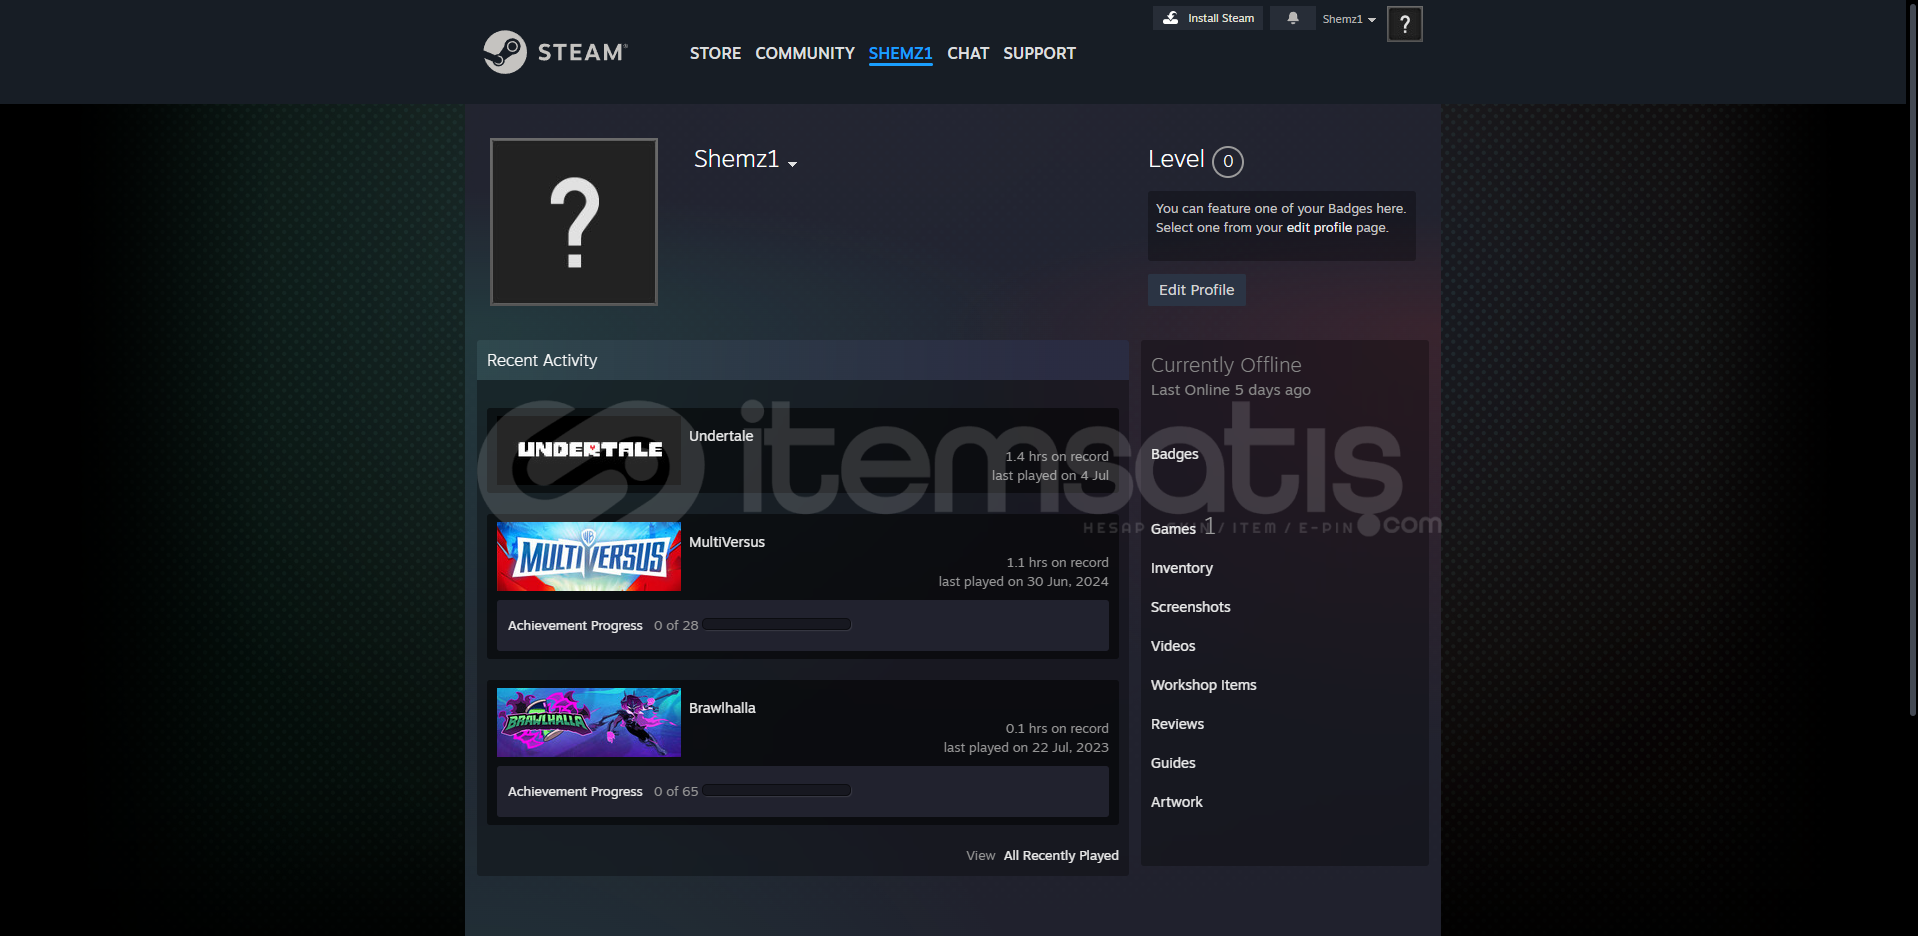Open the Guides link
The image size is (1918, 936).
pyautogui.click(x=1172, y=763)
